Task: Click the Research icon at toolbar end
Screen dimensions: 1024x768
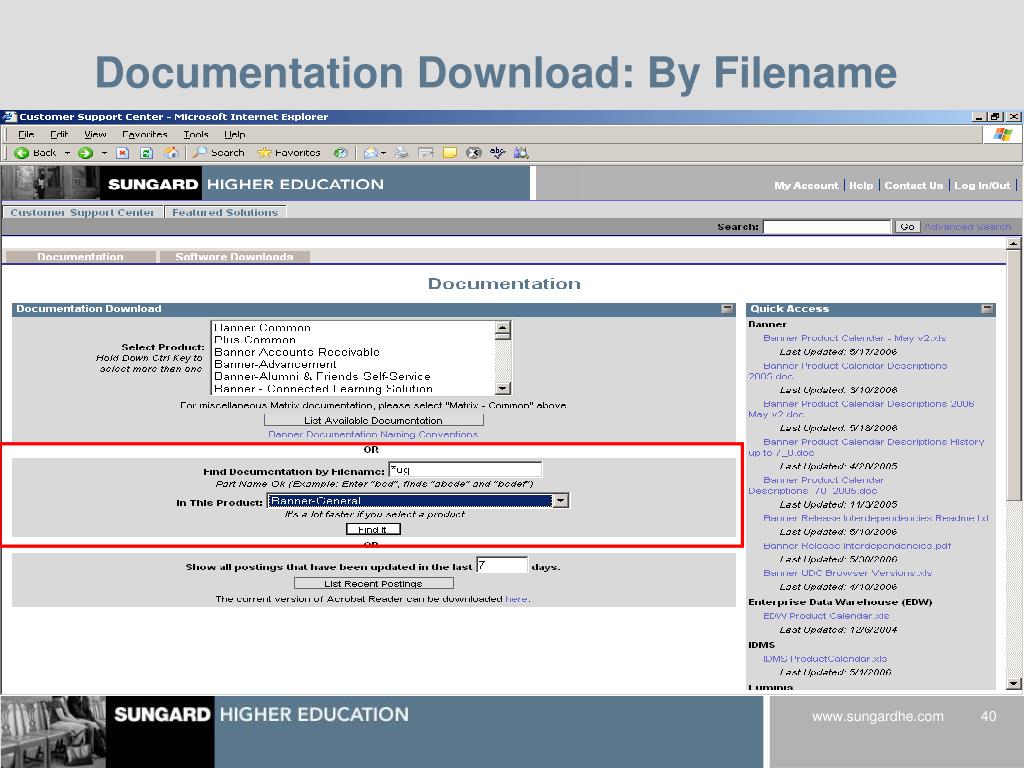Action: 521,153
